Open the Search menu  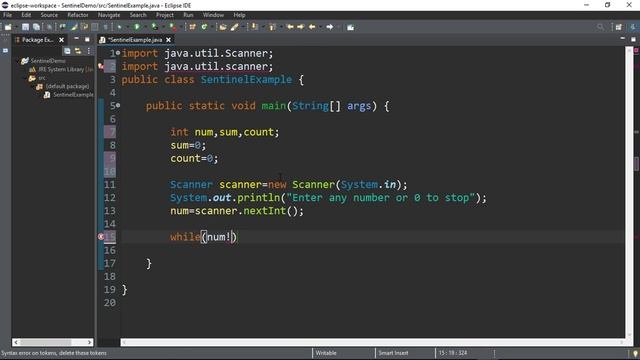point(138,15)
